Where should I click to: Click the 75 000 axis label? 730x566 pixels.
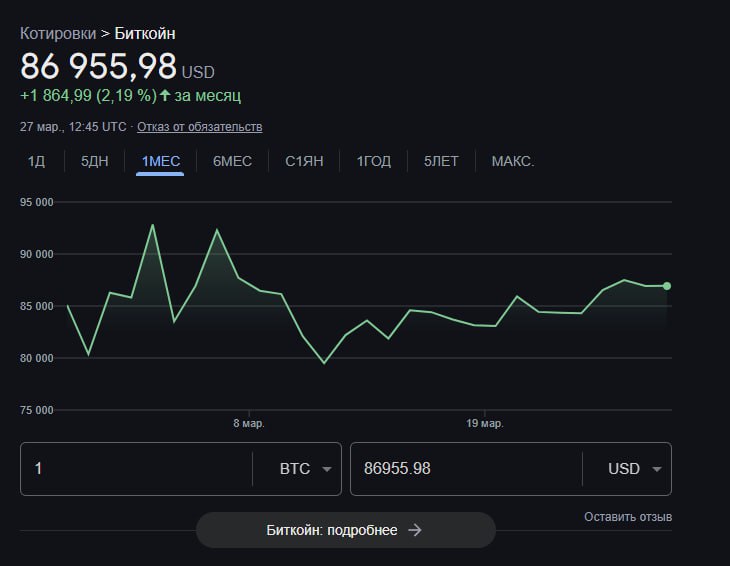37,410
